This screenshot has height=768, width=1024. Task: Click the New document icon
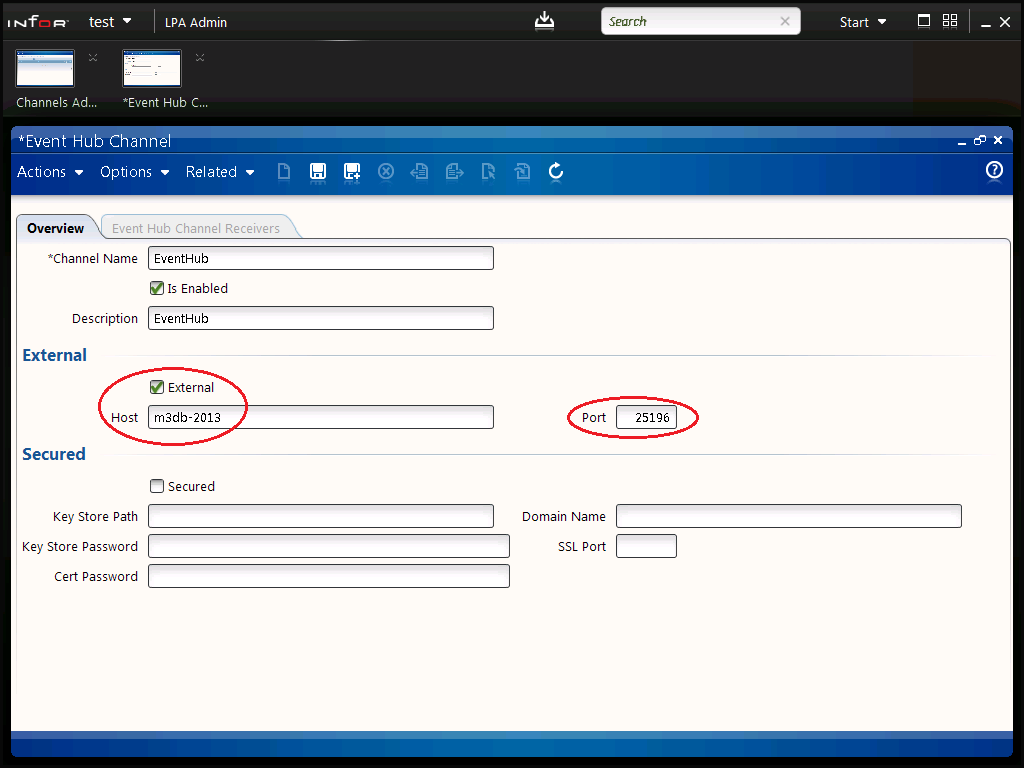click(284, 172)
